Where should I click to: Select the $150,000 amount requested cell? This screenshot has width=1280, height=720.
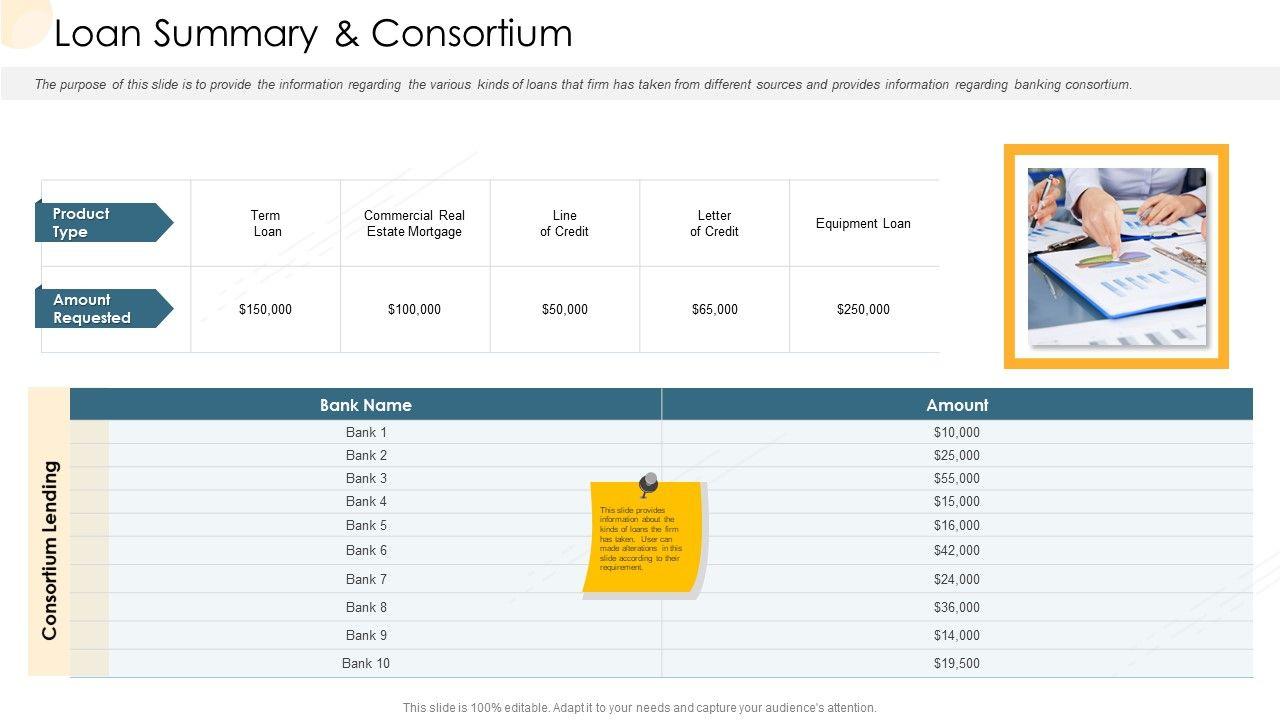[x=266, y=309]
